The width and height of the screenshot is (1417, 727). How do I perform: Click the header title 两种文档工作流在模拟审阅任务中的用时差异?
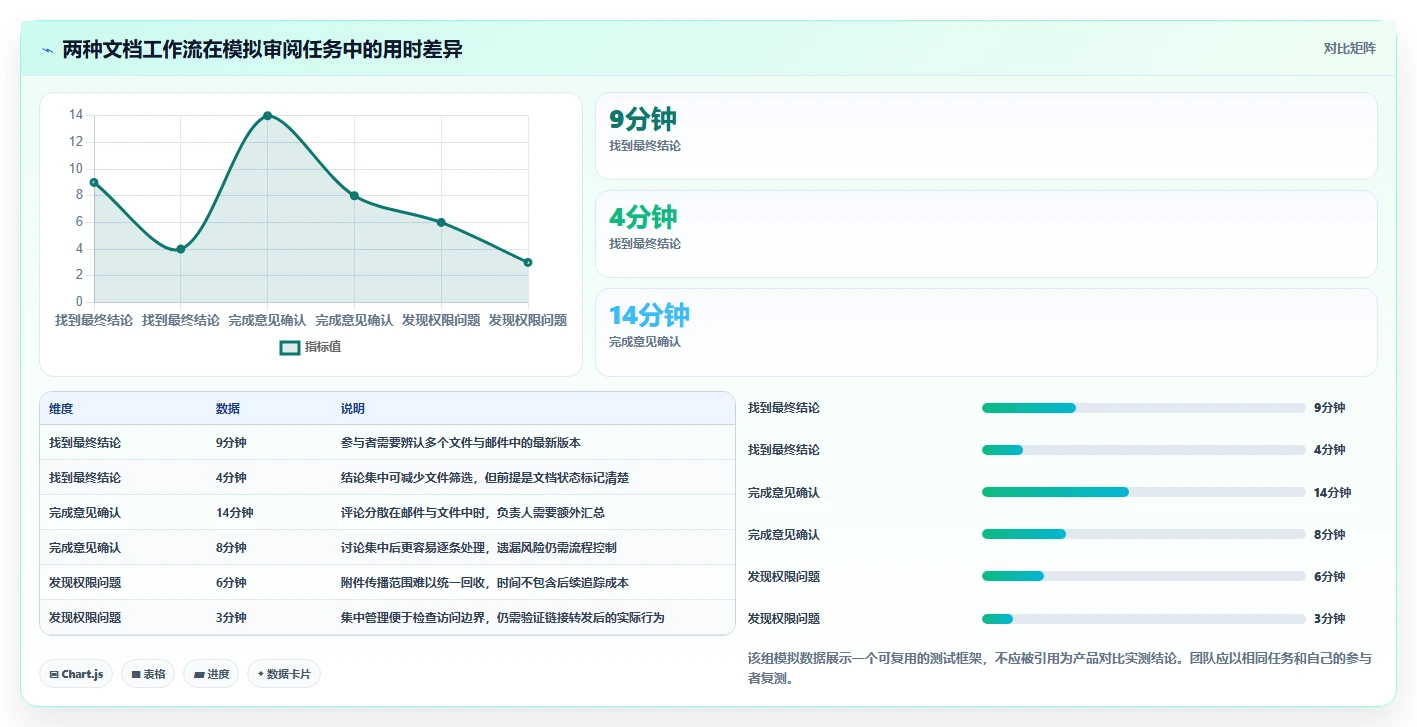262,49
